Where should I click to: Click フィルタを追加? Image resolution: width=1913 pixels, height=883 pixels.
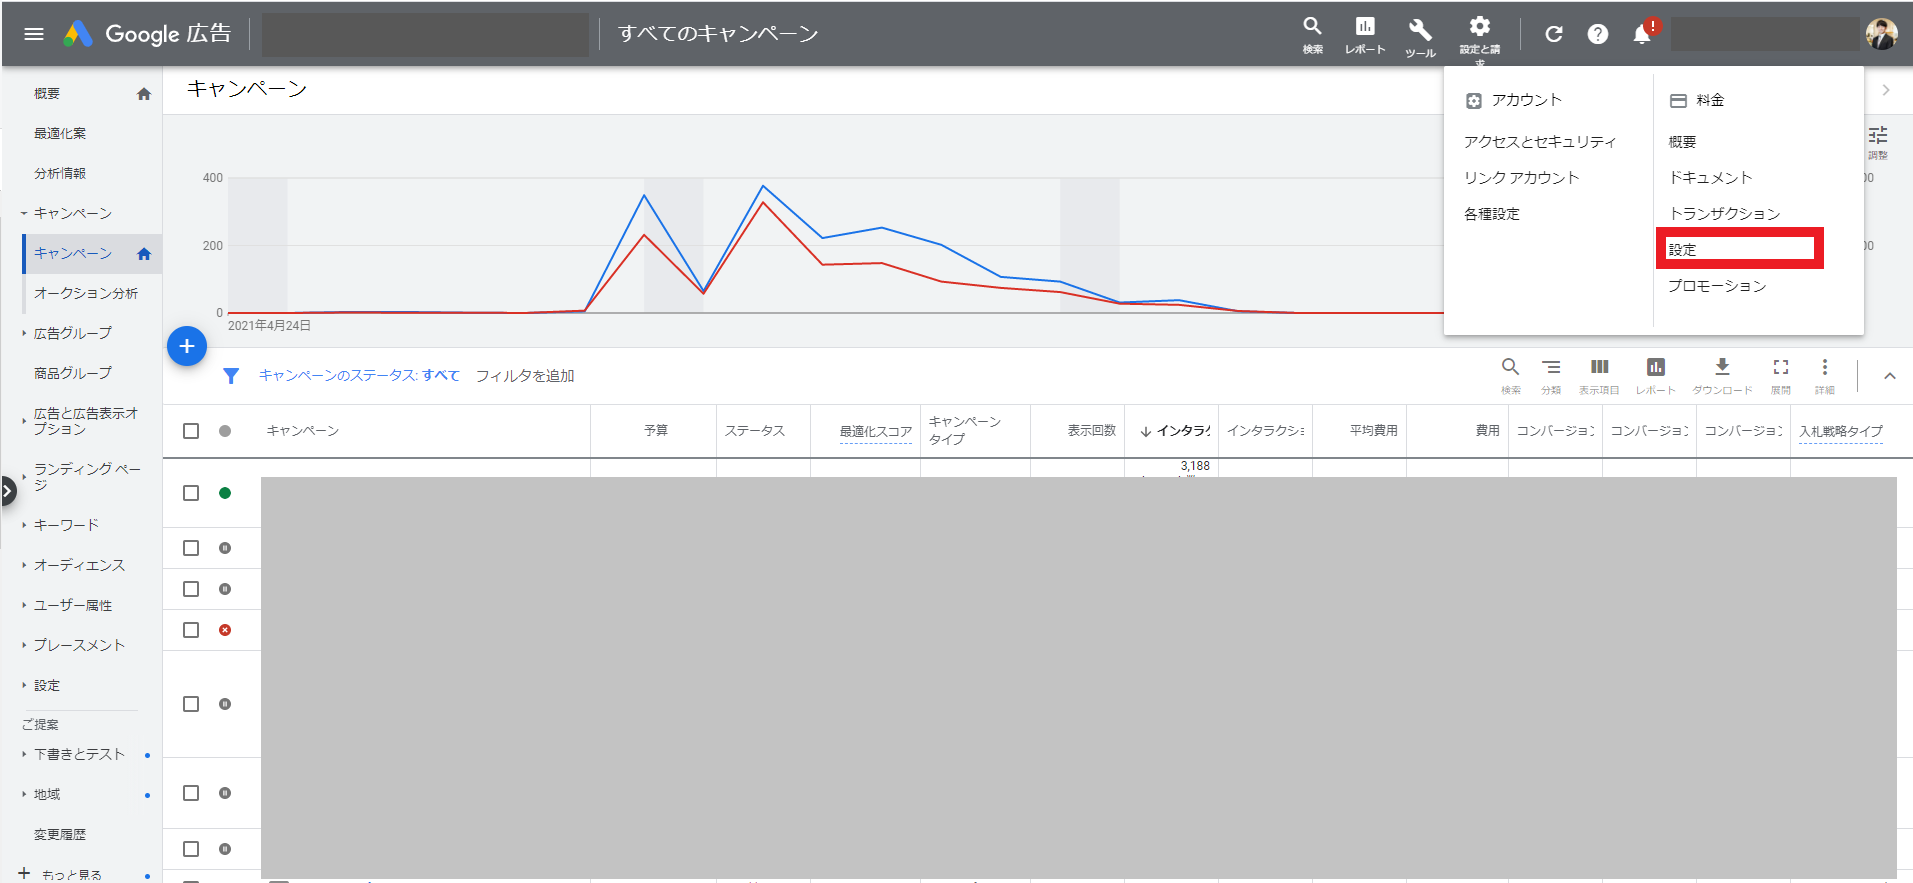pos(525,376)
